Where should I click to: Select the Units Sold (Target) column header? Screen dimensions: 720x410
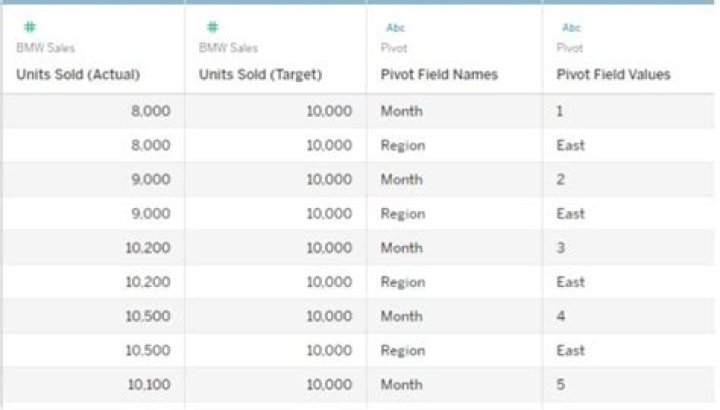click(x=260, y=74)
